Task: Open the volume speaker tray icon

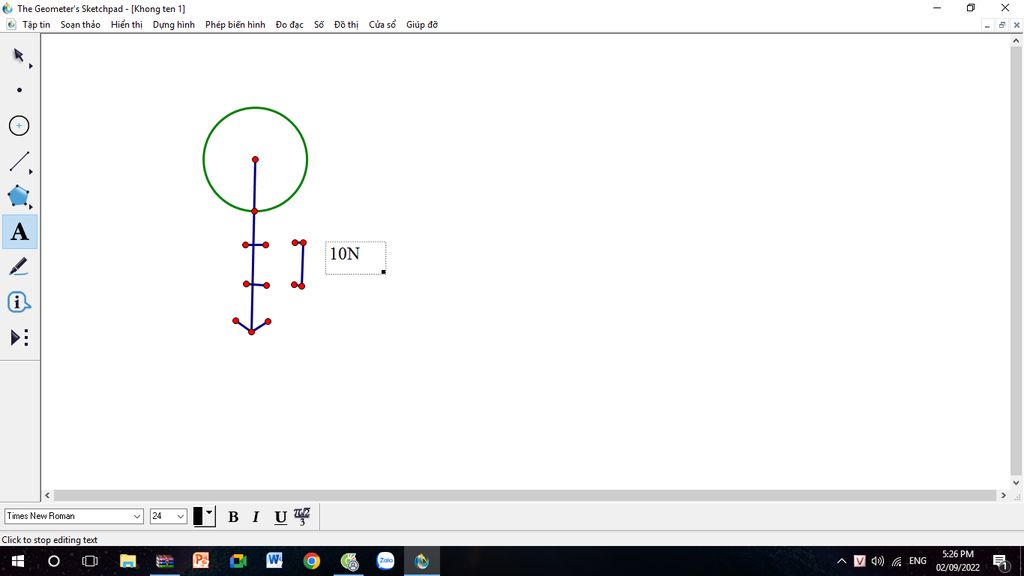Action: (878, 561)
